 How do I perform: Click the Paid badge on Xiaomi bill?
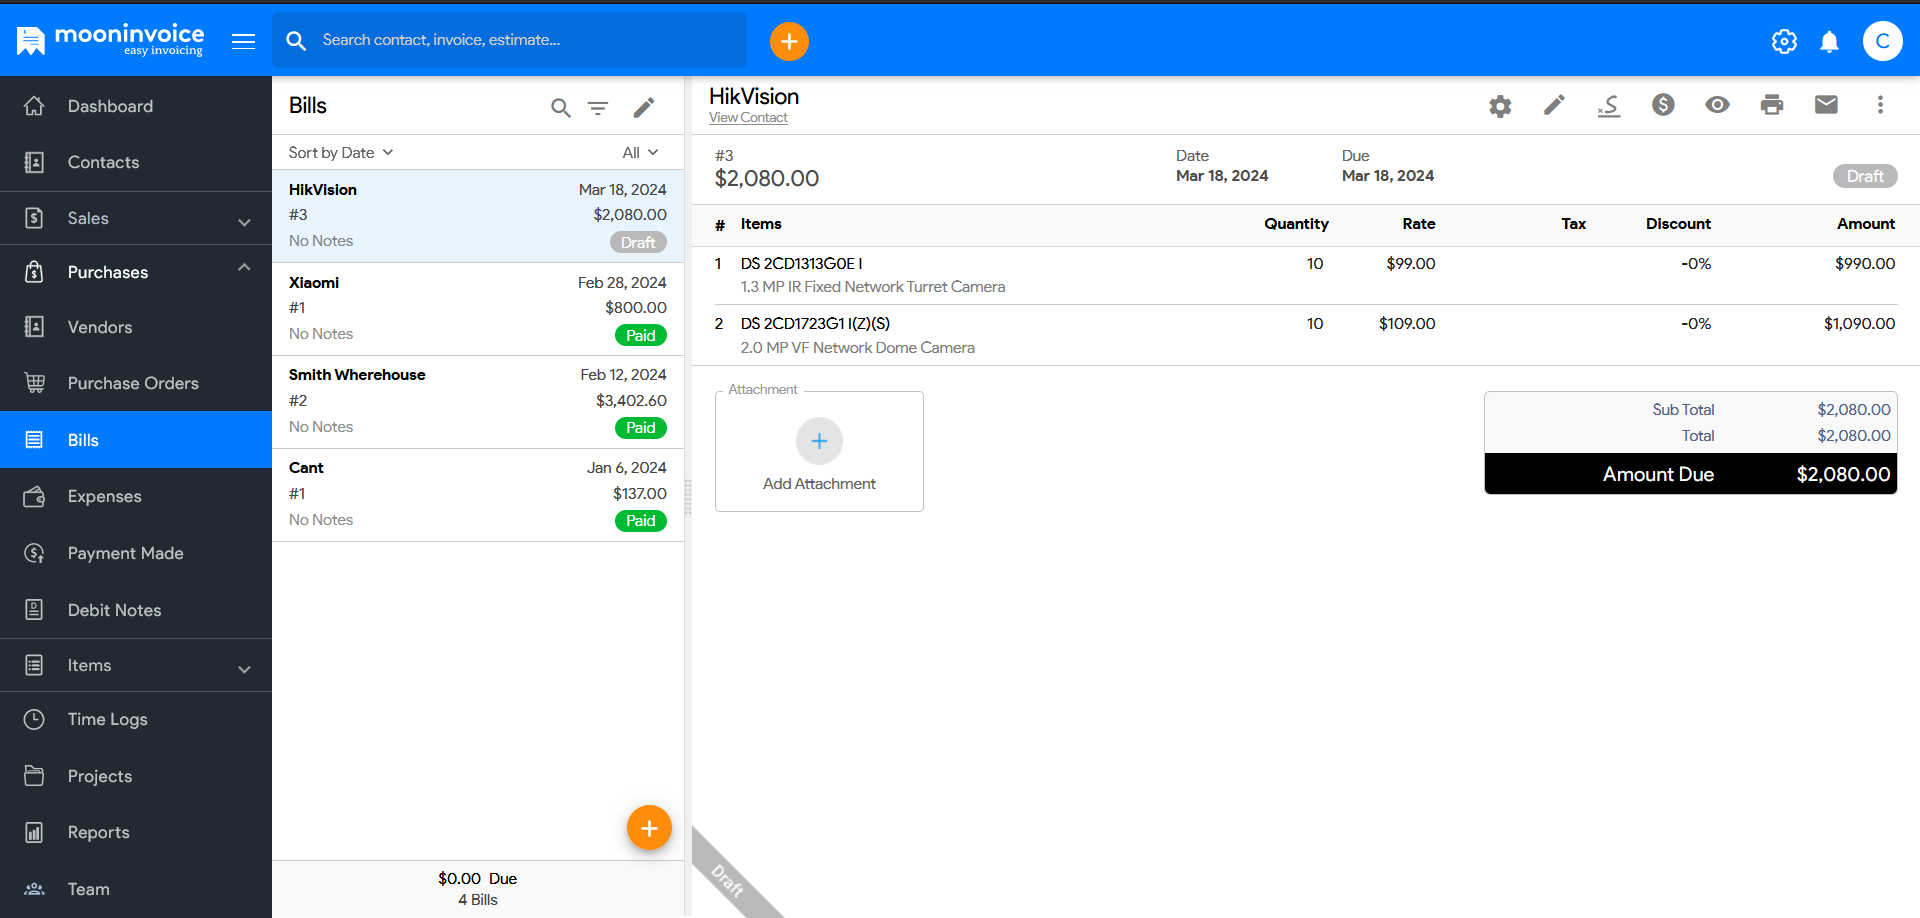pyautogui.click(x=640, y=336)
